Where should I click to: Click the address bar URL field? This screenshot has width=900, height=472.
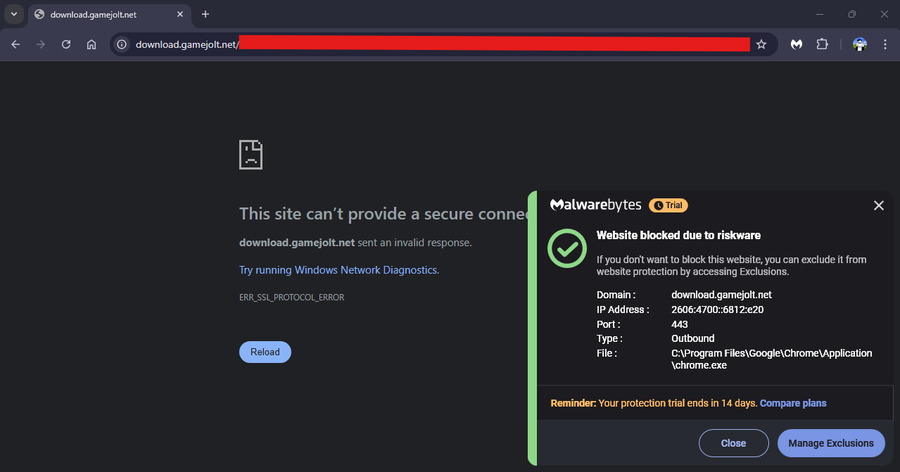pyautogui.click(x=442, y=44)
